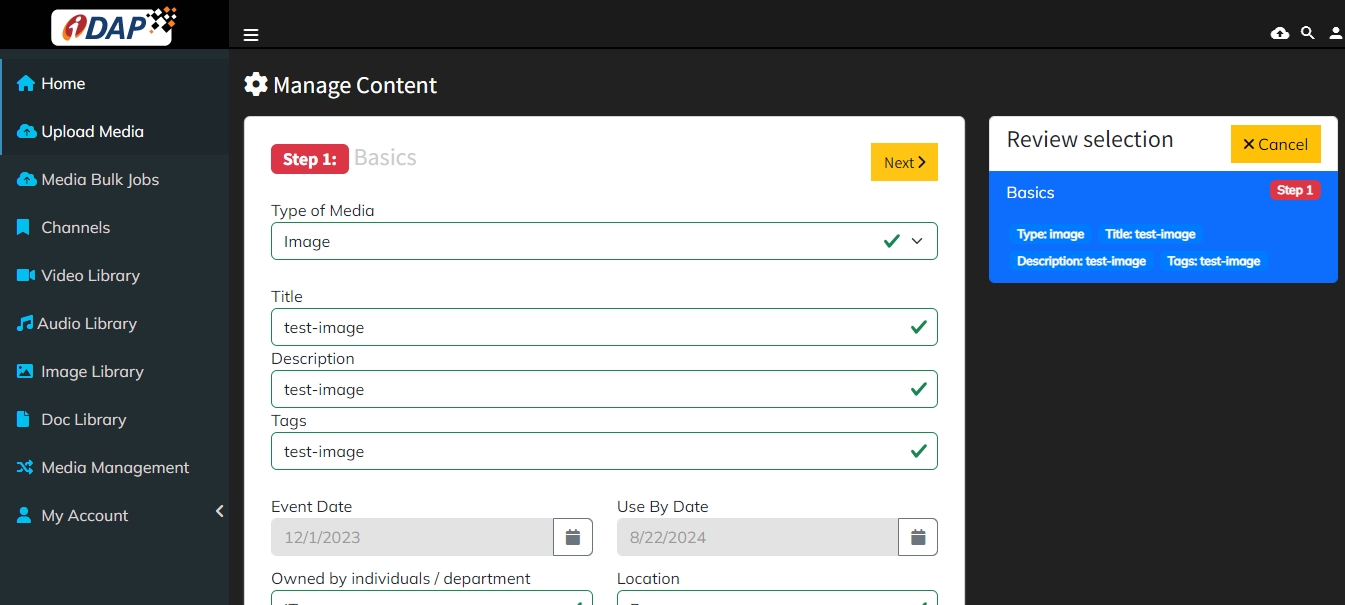
Task: Click the Location label
Action: (648, 578)
